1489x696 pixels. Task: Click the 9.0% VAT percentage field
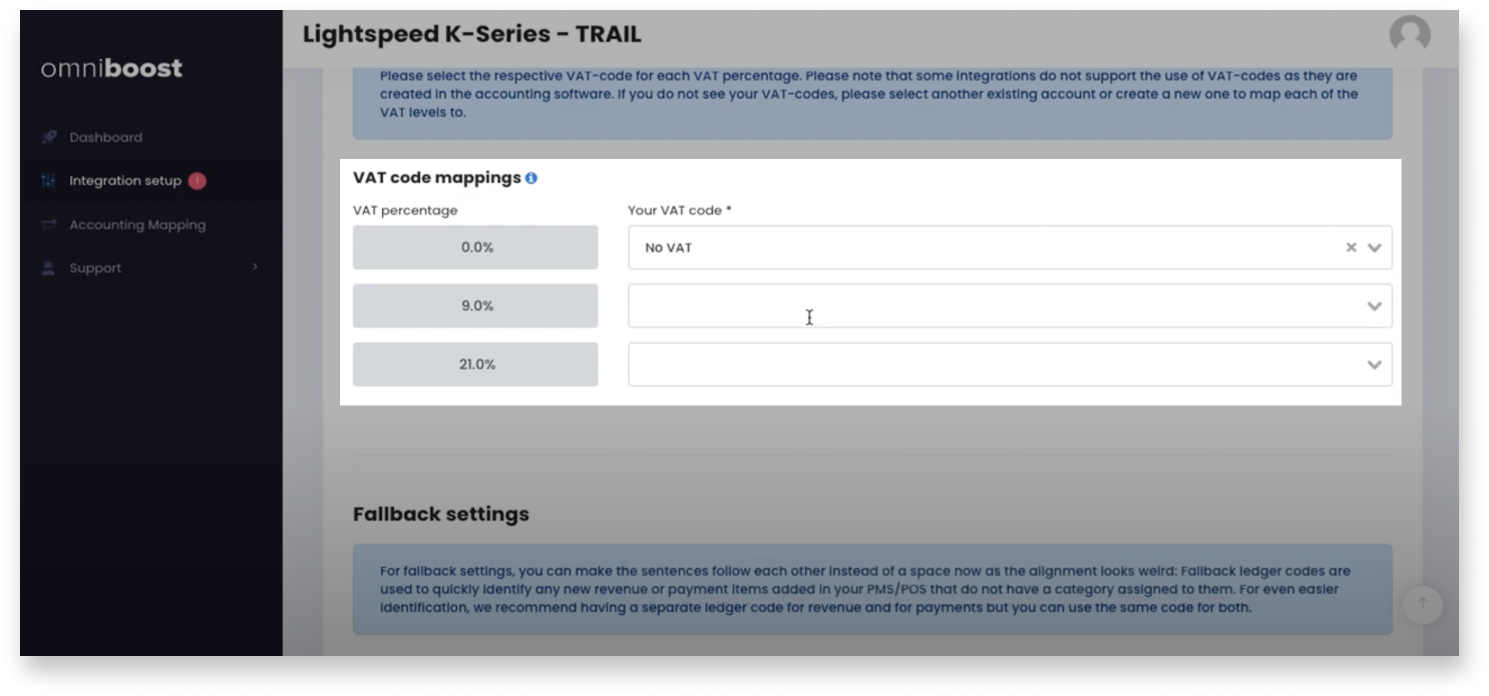475,306
